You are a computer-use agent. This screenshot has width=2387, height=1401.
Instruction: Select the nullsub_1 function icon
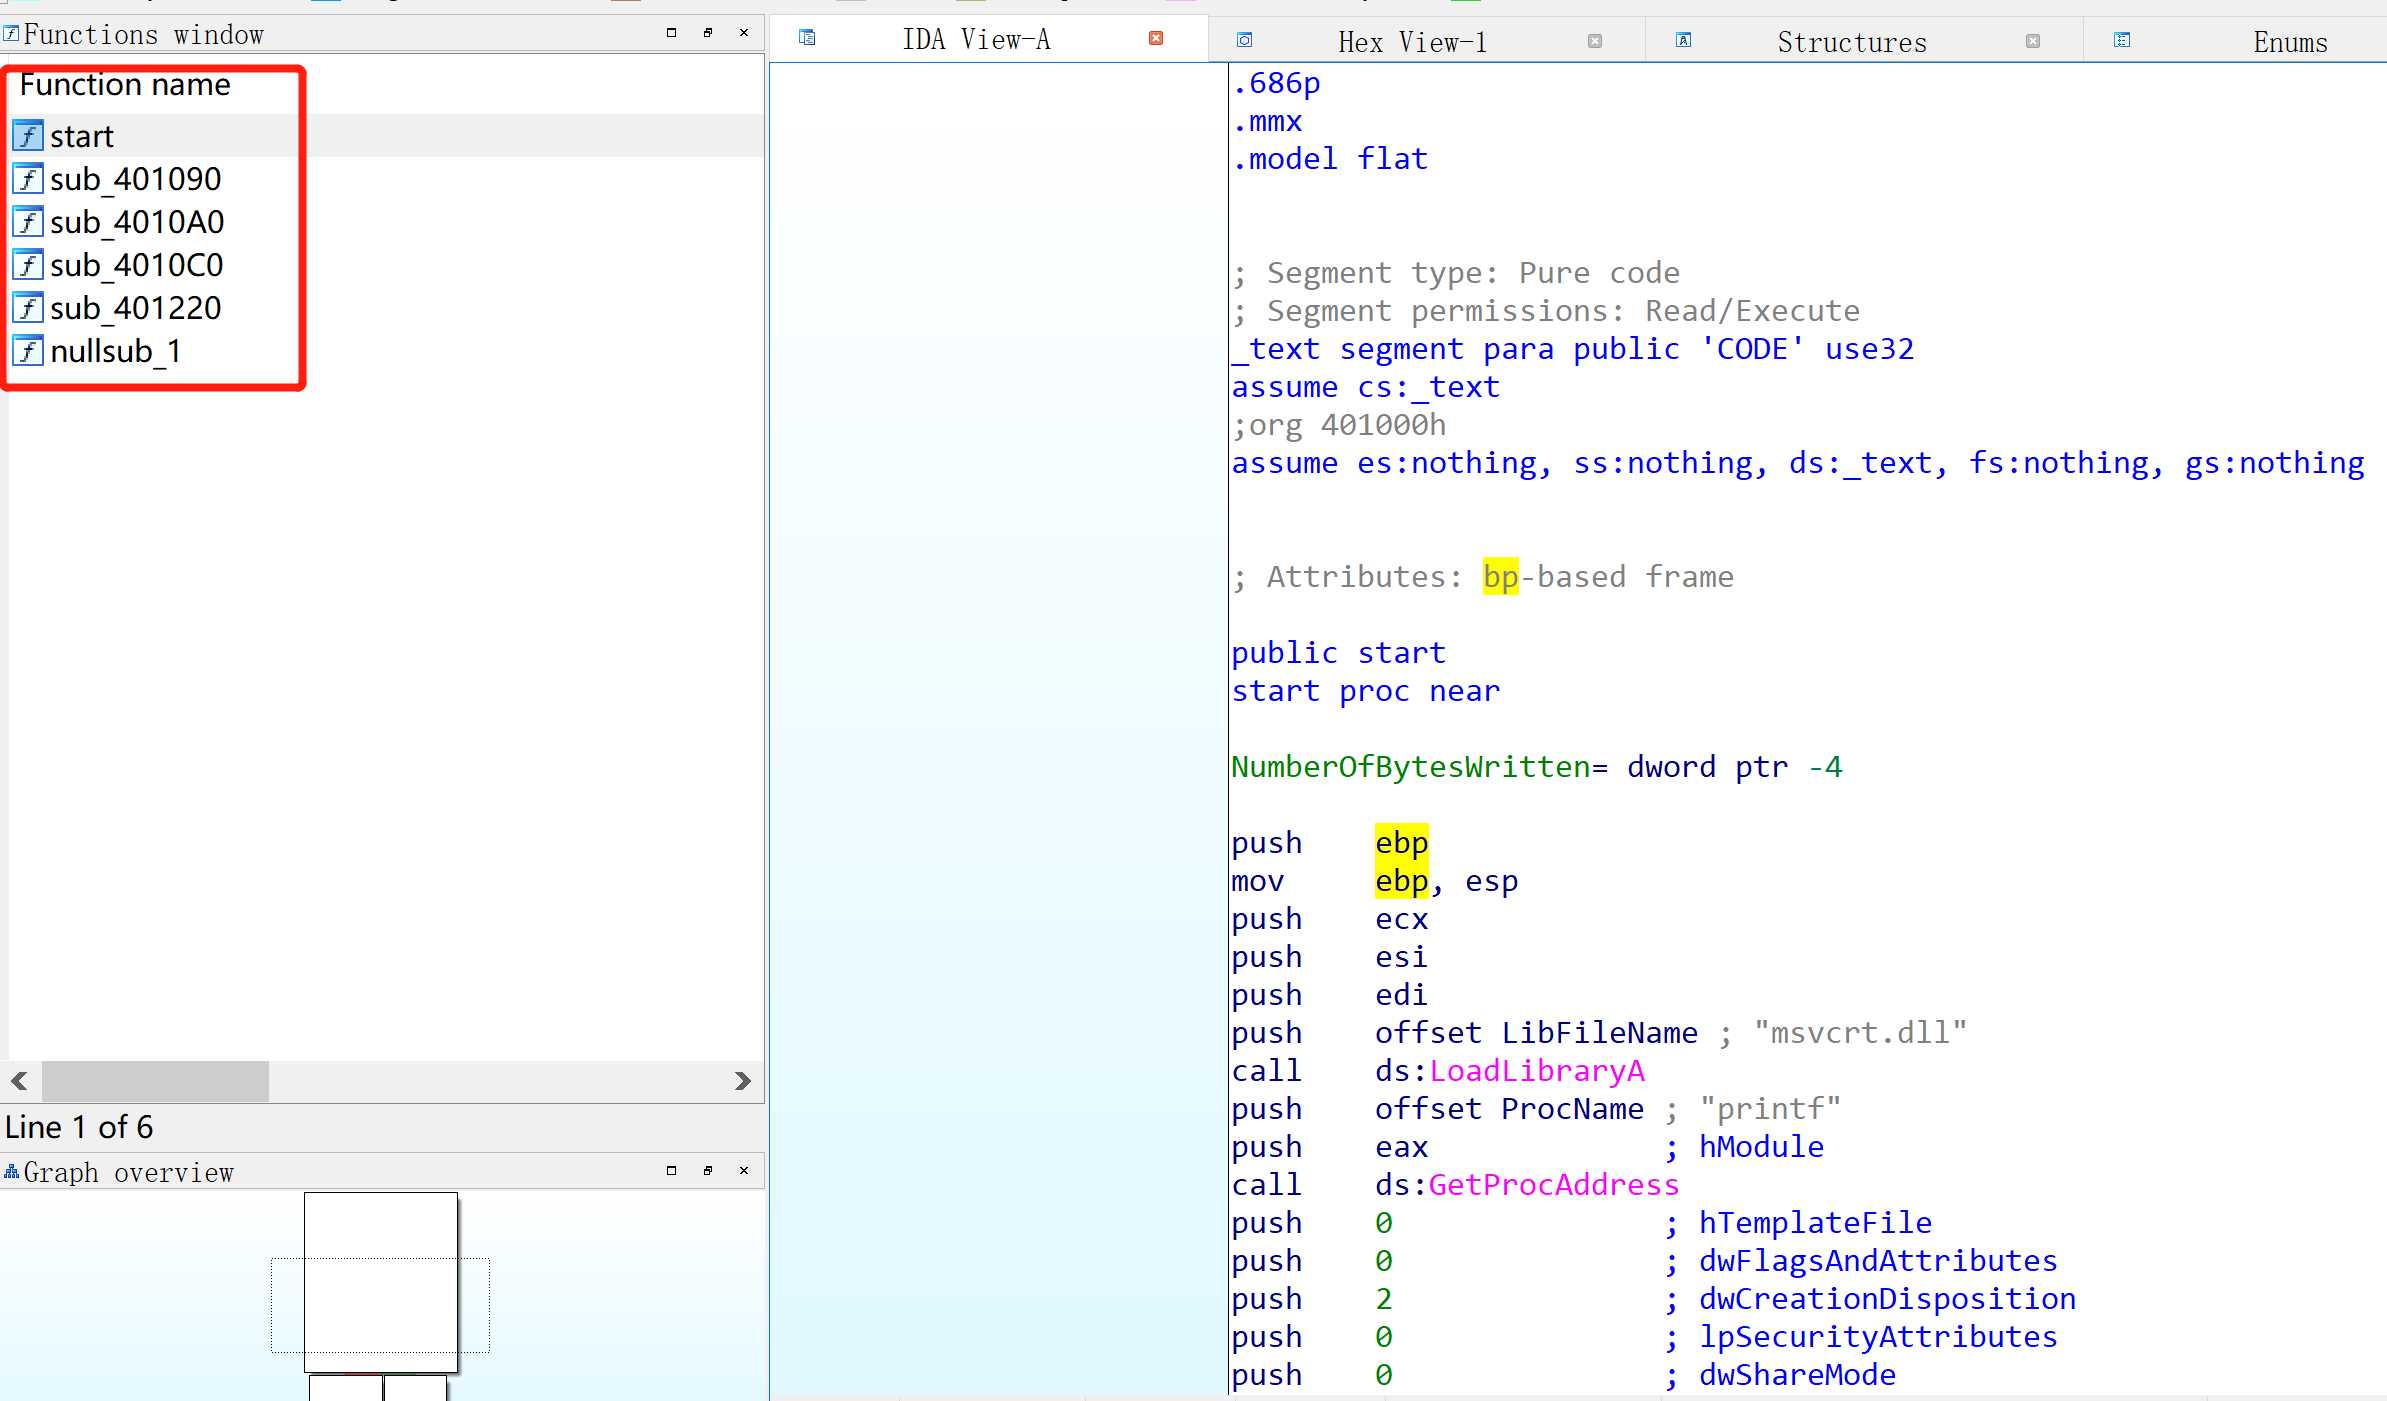[x=28, y=351]
